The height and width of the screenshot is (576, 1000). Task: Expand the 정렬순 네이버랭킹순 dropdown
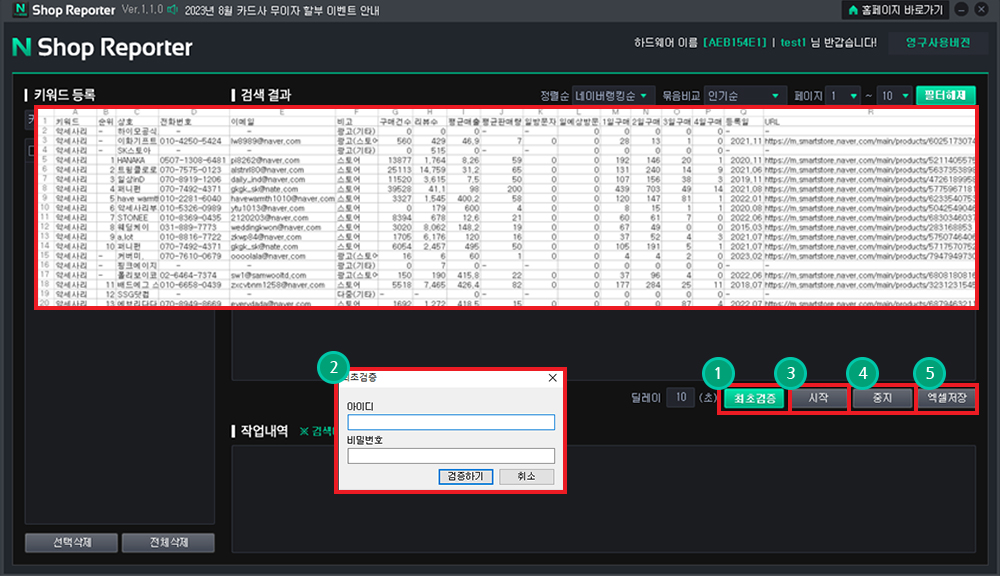(x=612, y=96)
